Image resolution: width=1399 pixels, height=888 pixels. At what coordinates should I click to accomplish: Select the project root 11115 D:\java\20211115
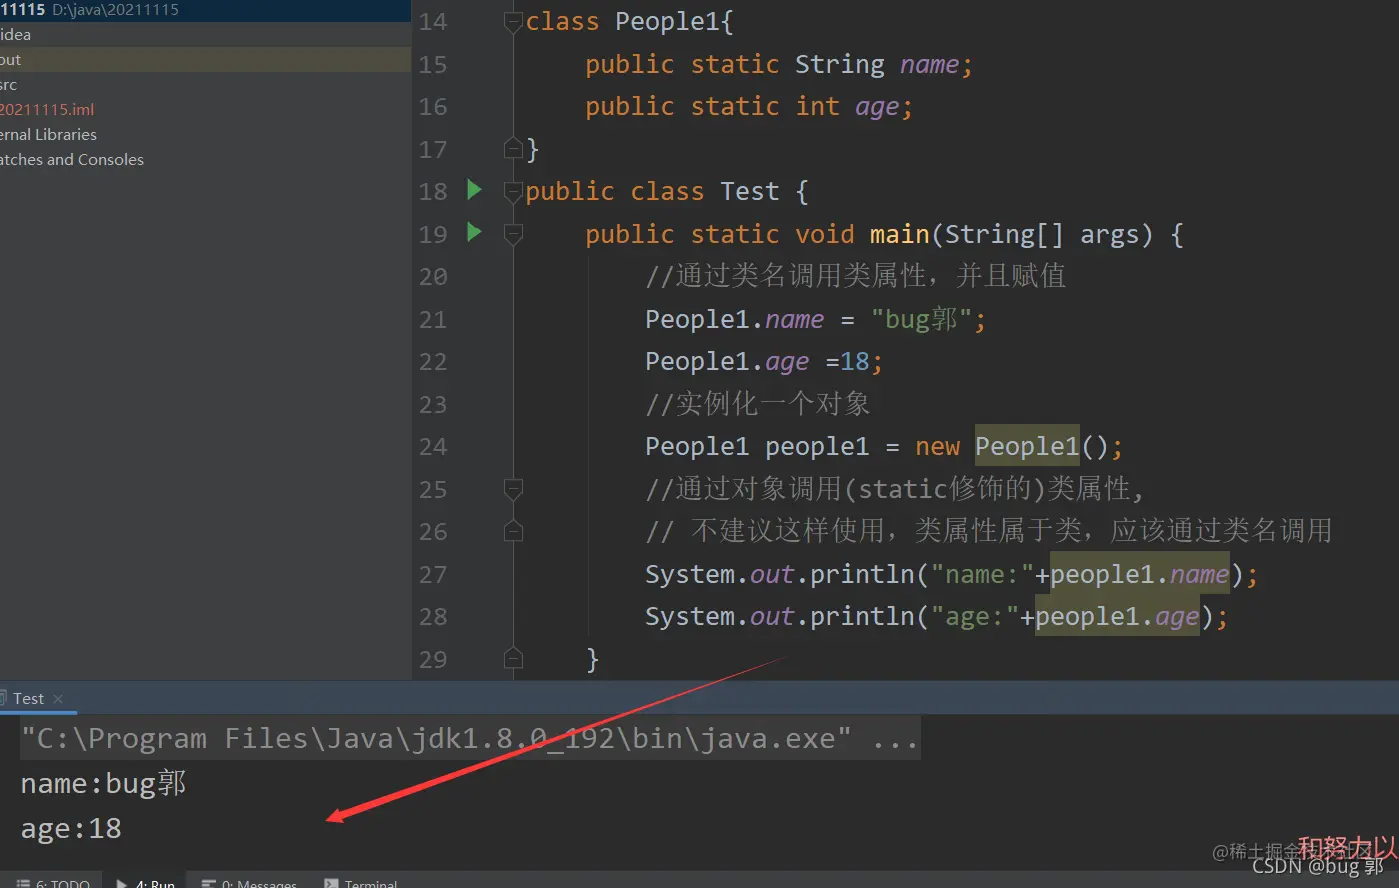205,10
